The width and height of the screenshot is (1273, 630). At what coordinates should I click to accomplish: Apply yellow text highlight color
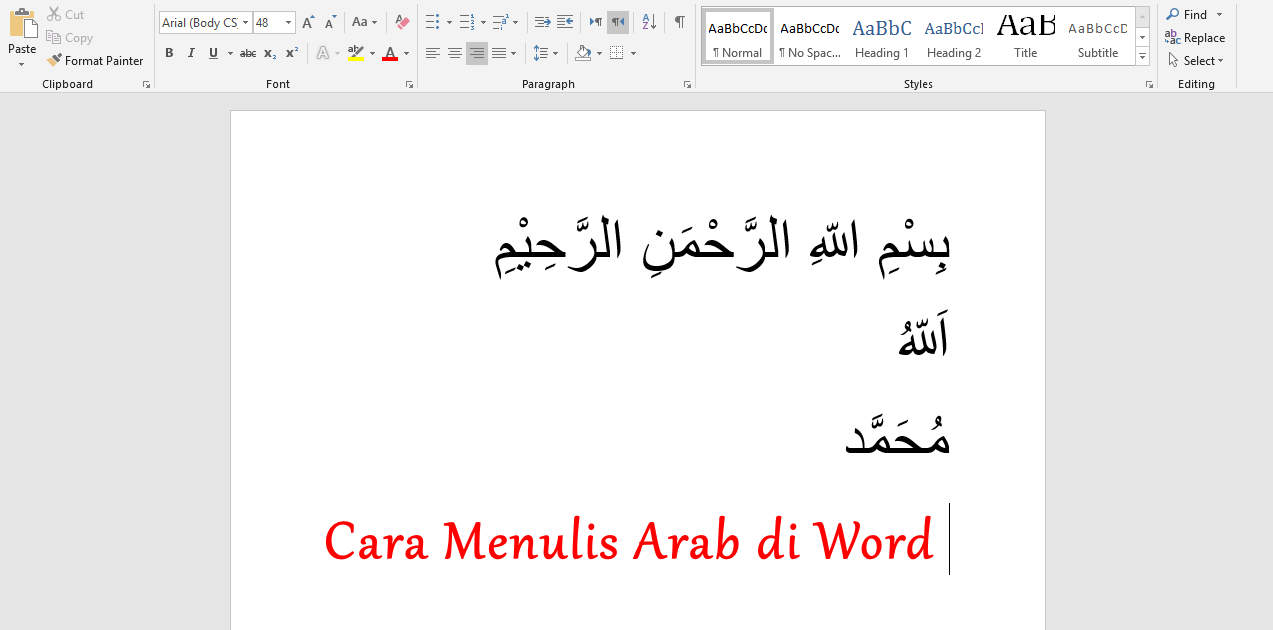pyautogui.click(x=355, y=53)
